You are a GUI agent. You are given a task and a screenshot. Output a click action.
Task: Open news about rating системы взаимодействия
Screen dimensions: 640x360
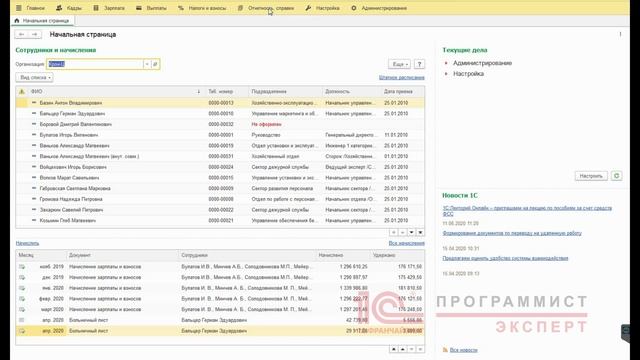pyautogui.click(x=505, y=258)
